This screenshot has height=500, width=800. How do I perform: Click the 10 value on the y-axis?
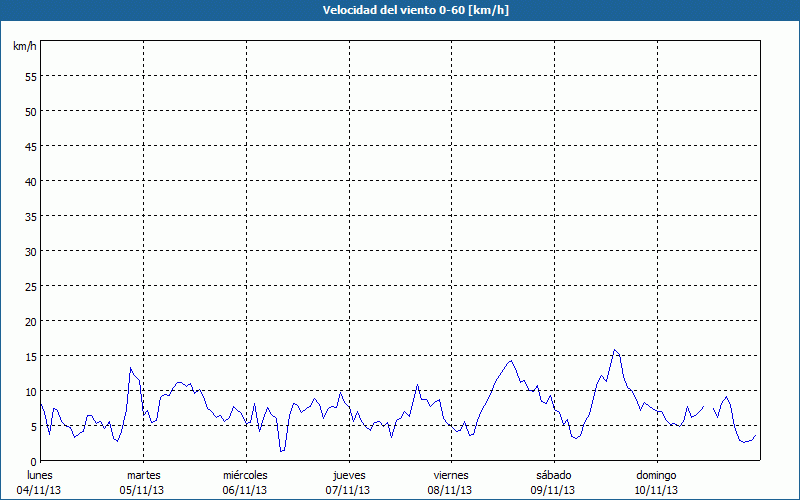[x=30, y=391]
